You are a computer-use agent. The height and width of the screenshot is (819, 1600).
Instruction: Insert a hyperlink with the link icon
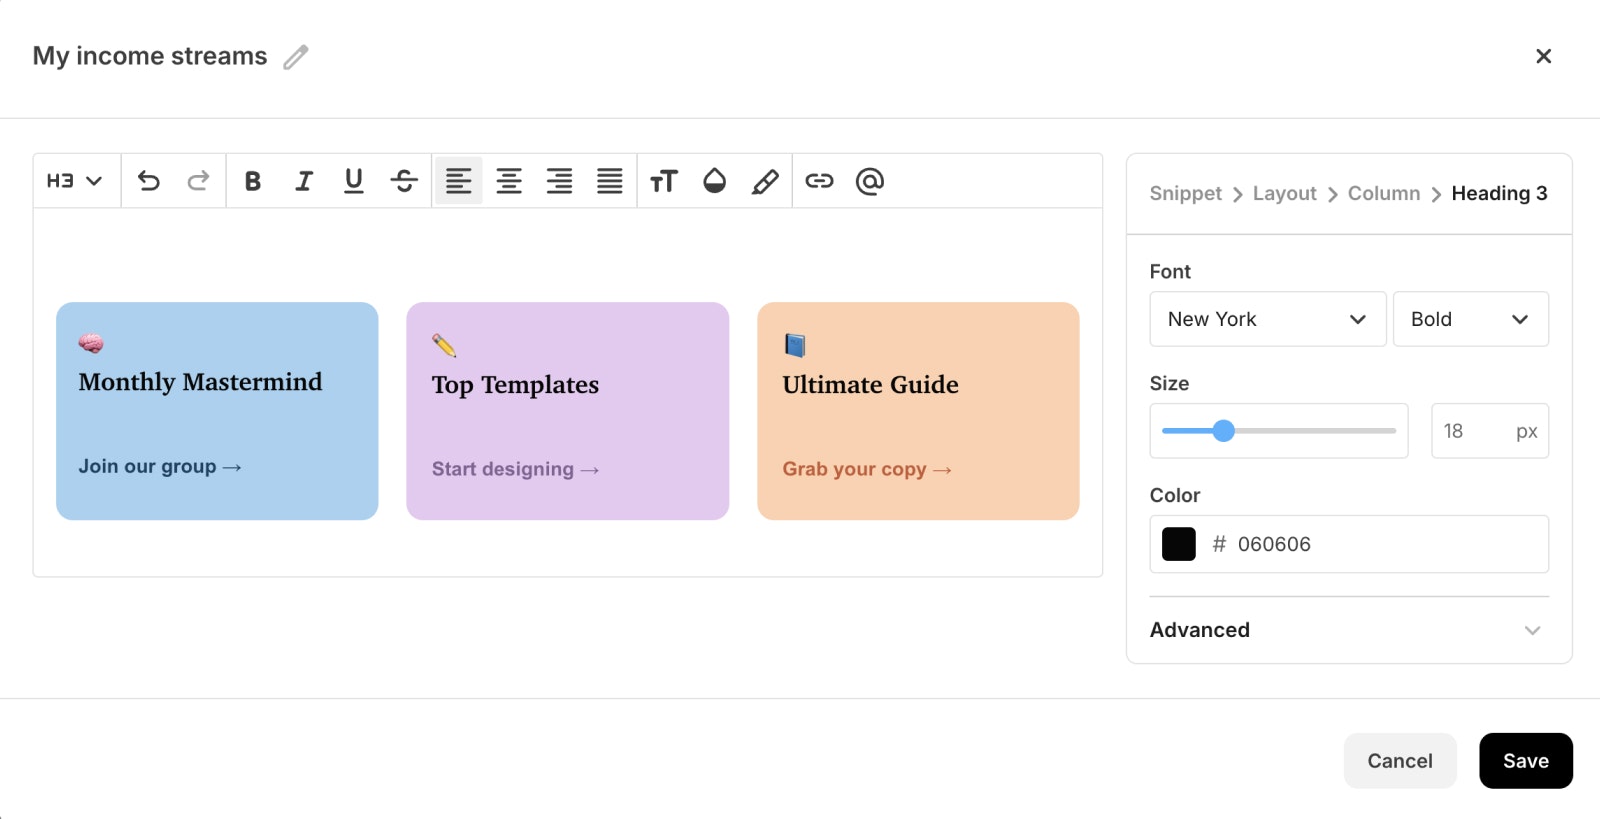coord(819,181)
